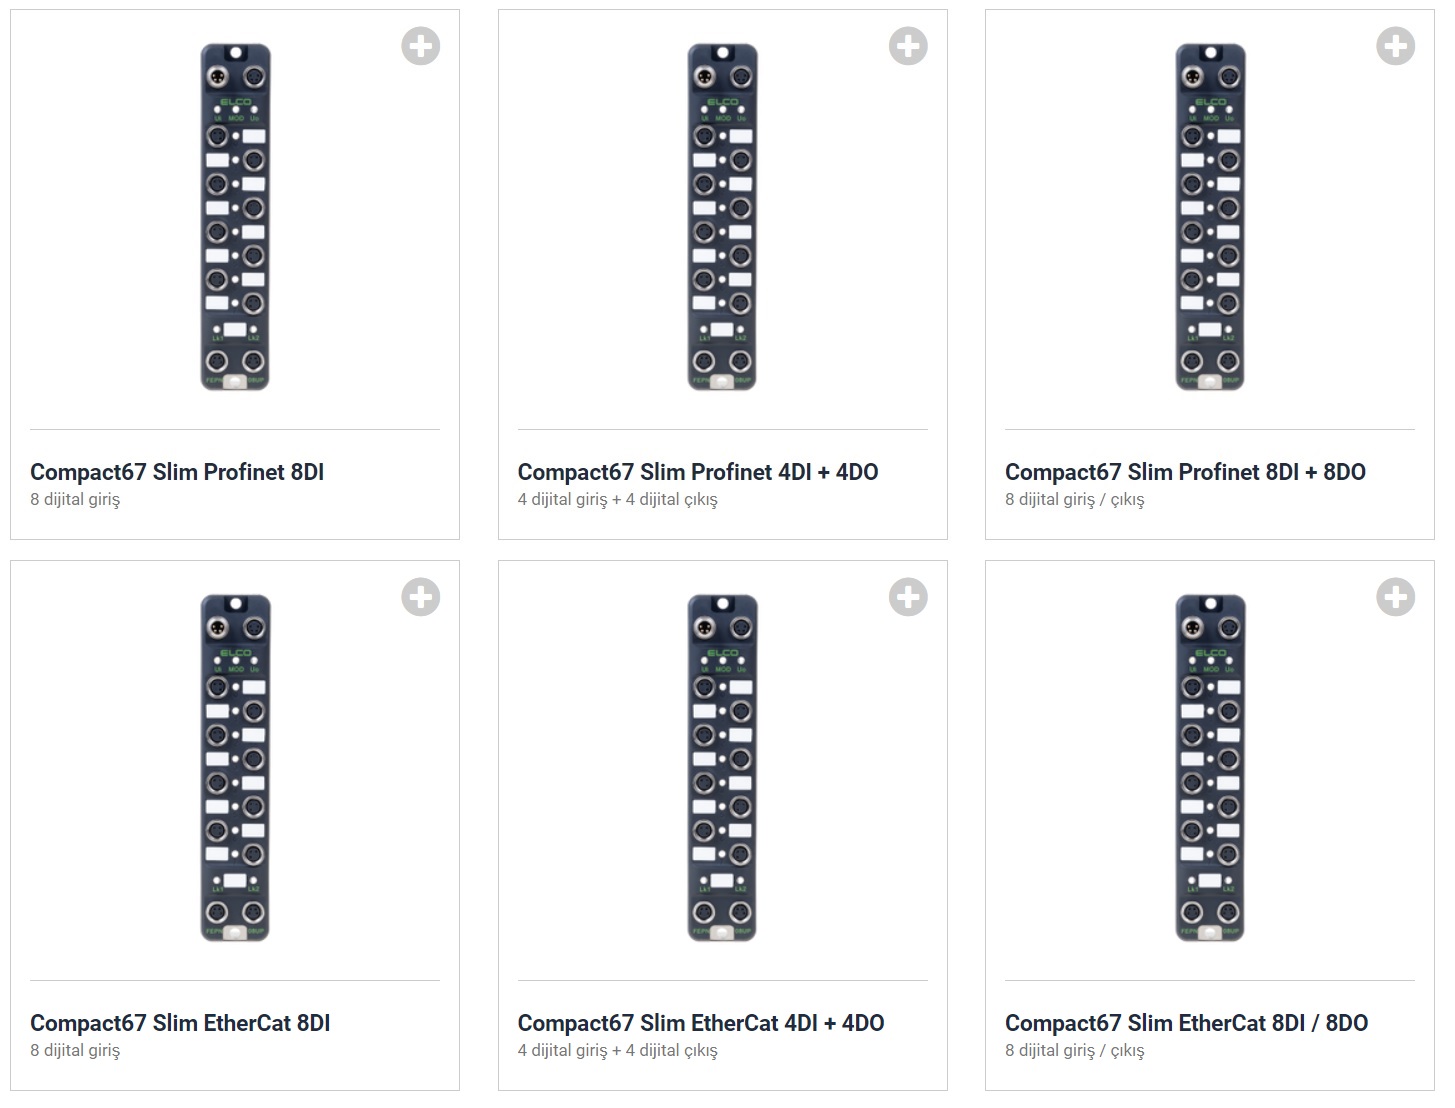This screenshot has width=1455, height=1108.
Task: Open Compact67 Slim Profinet 8DI title link
Action: [x=177, y=472]
